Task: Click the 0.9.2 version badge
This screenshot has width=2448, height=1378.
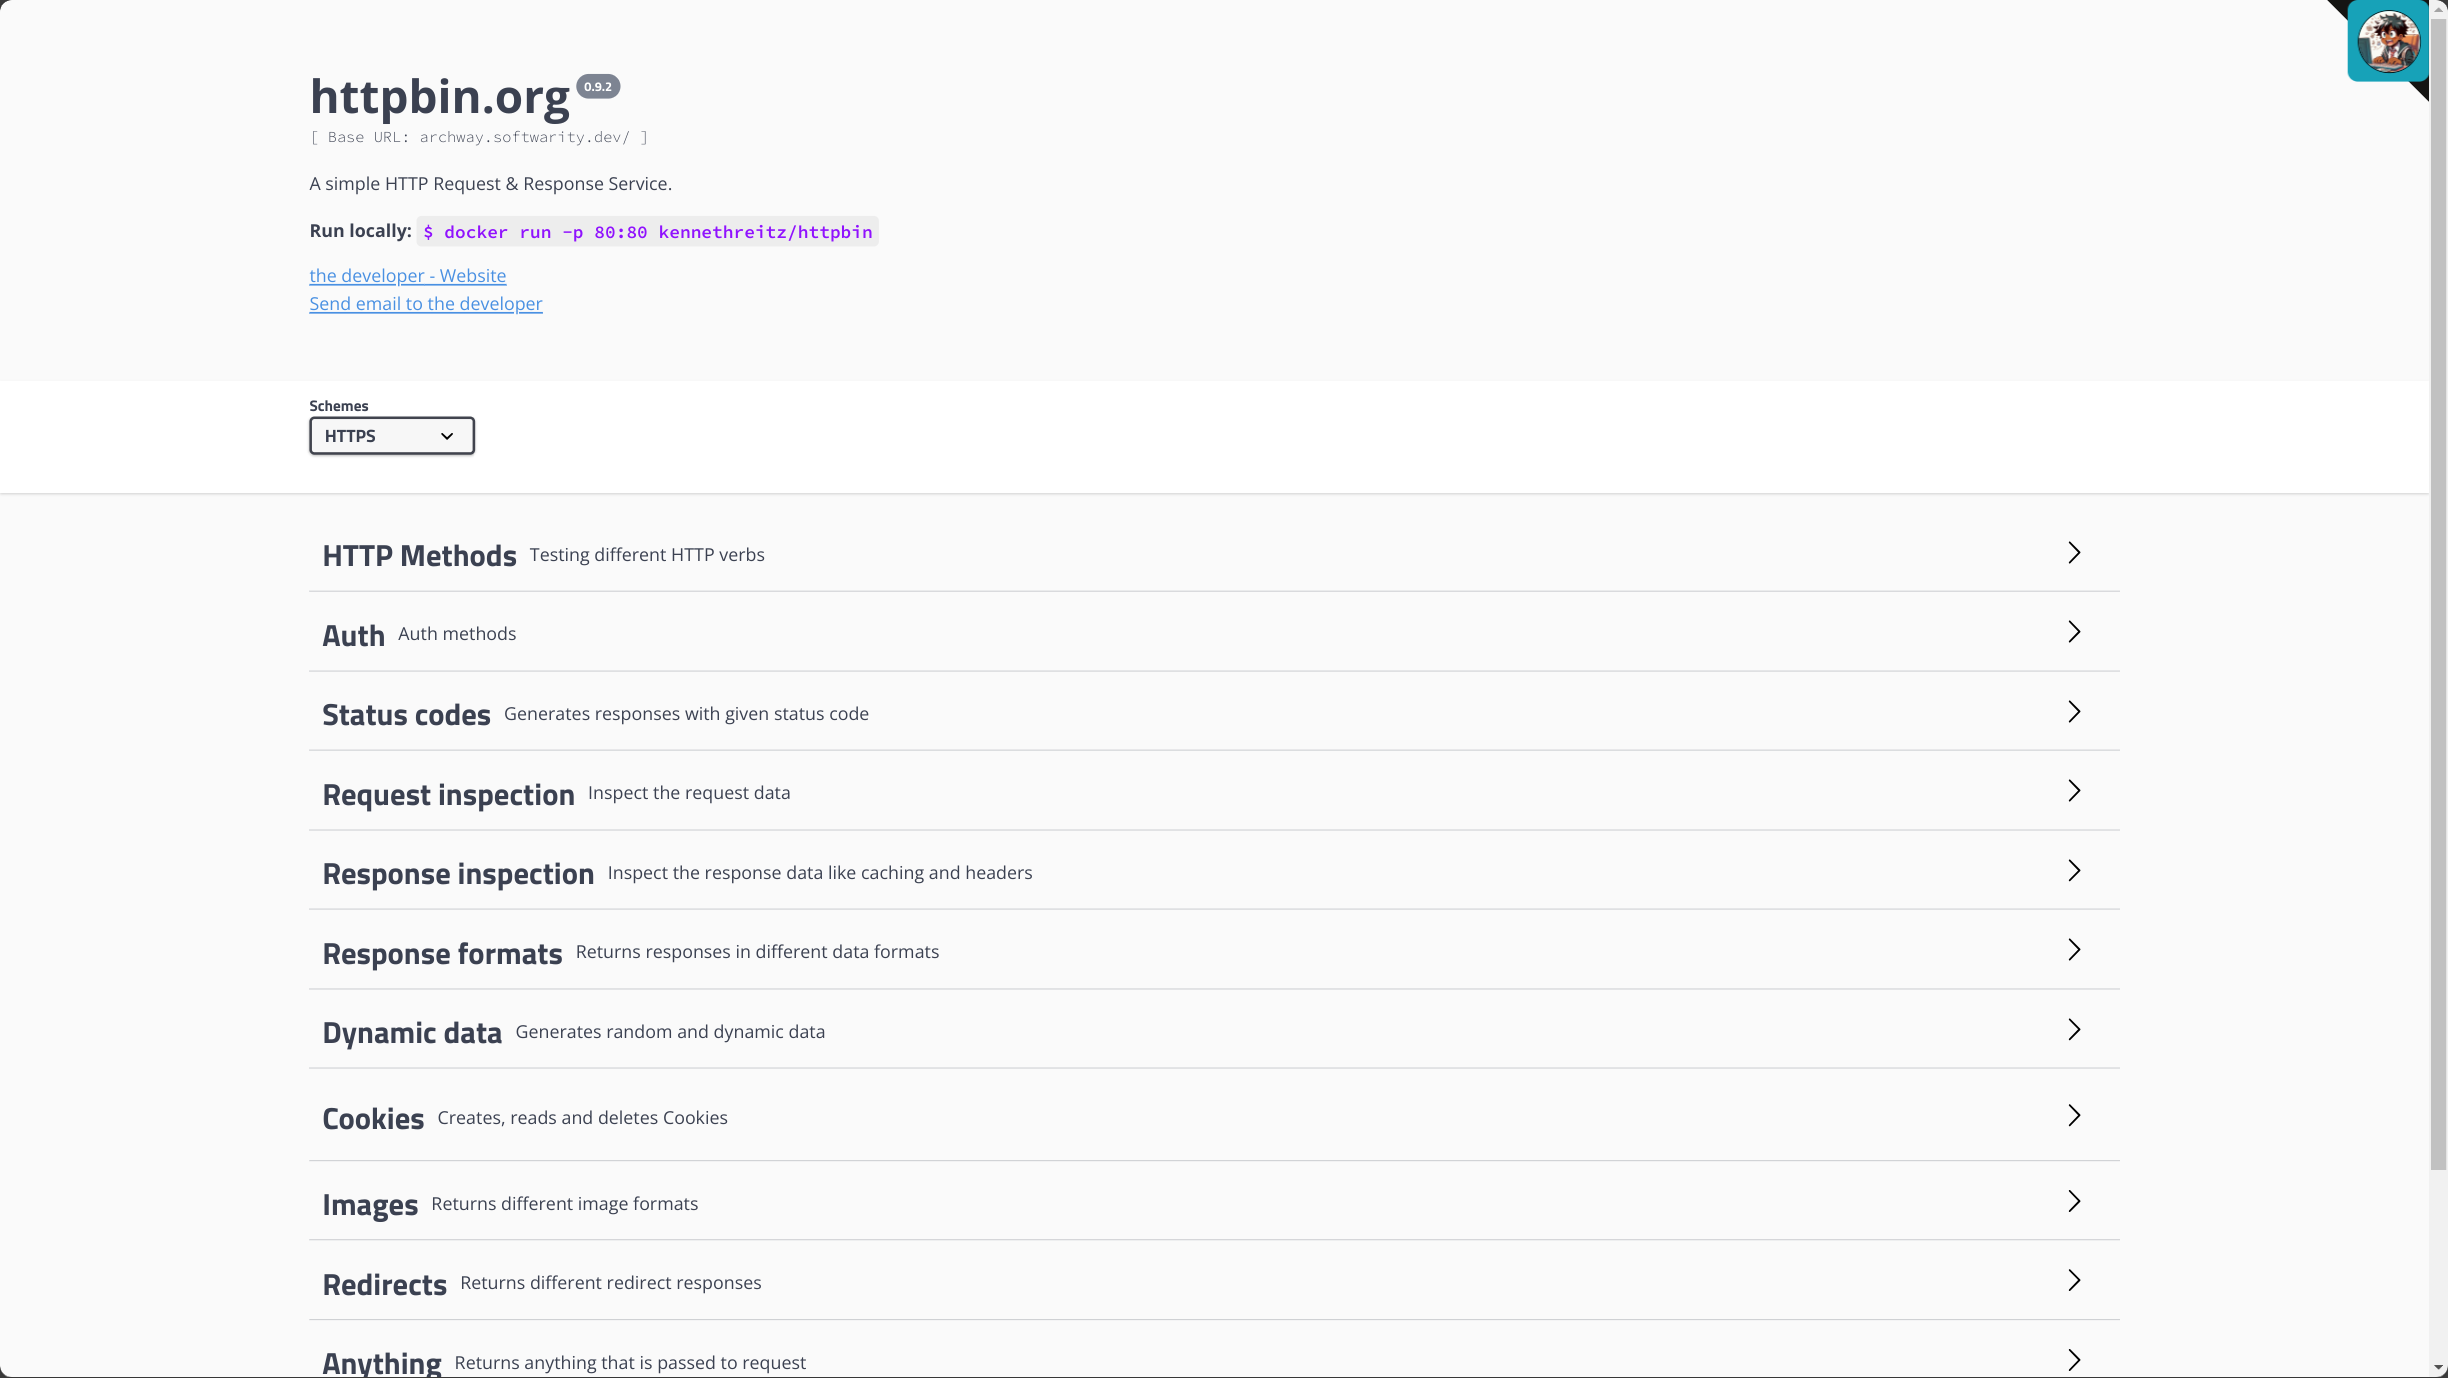Action: click(598, 87)
